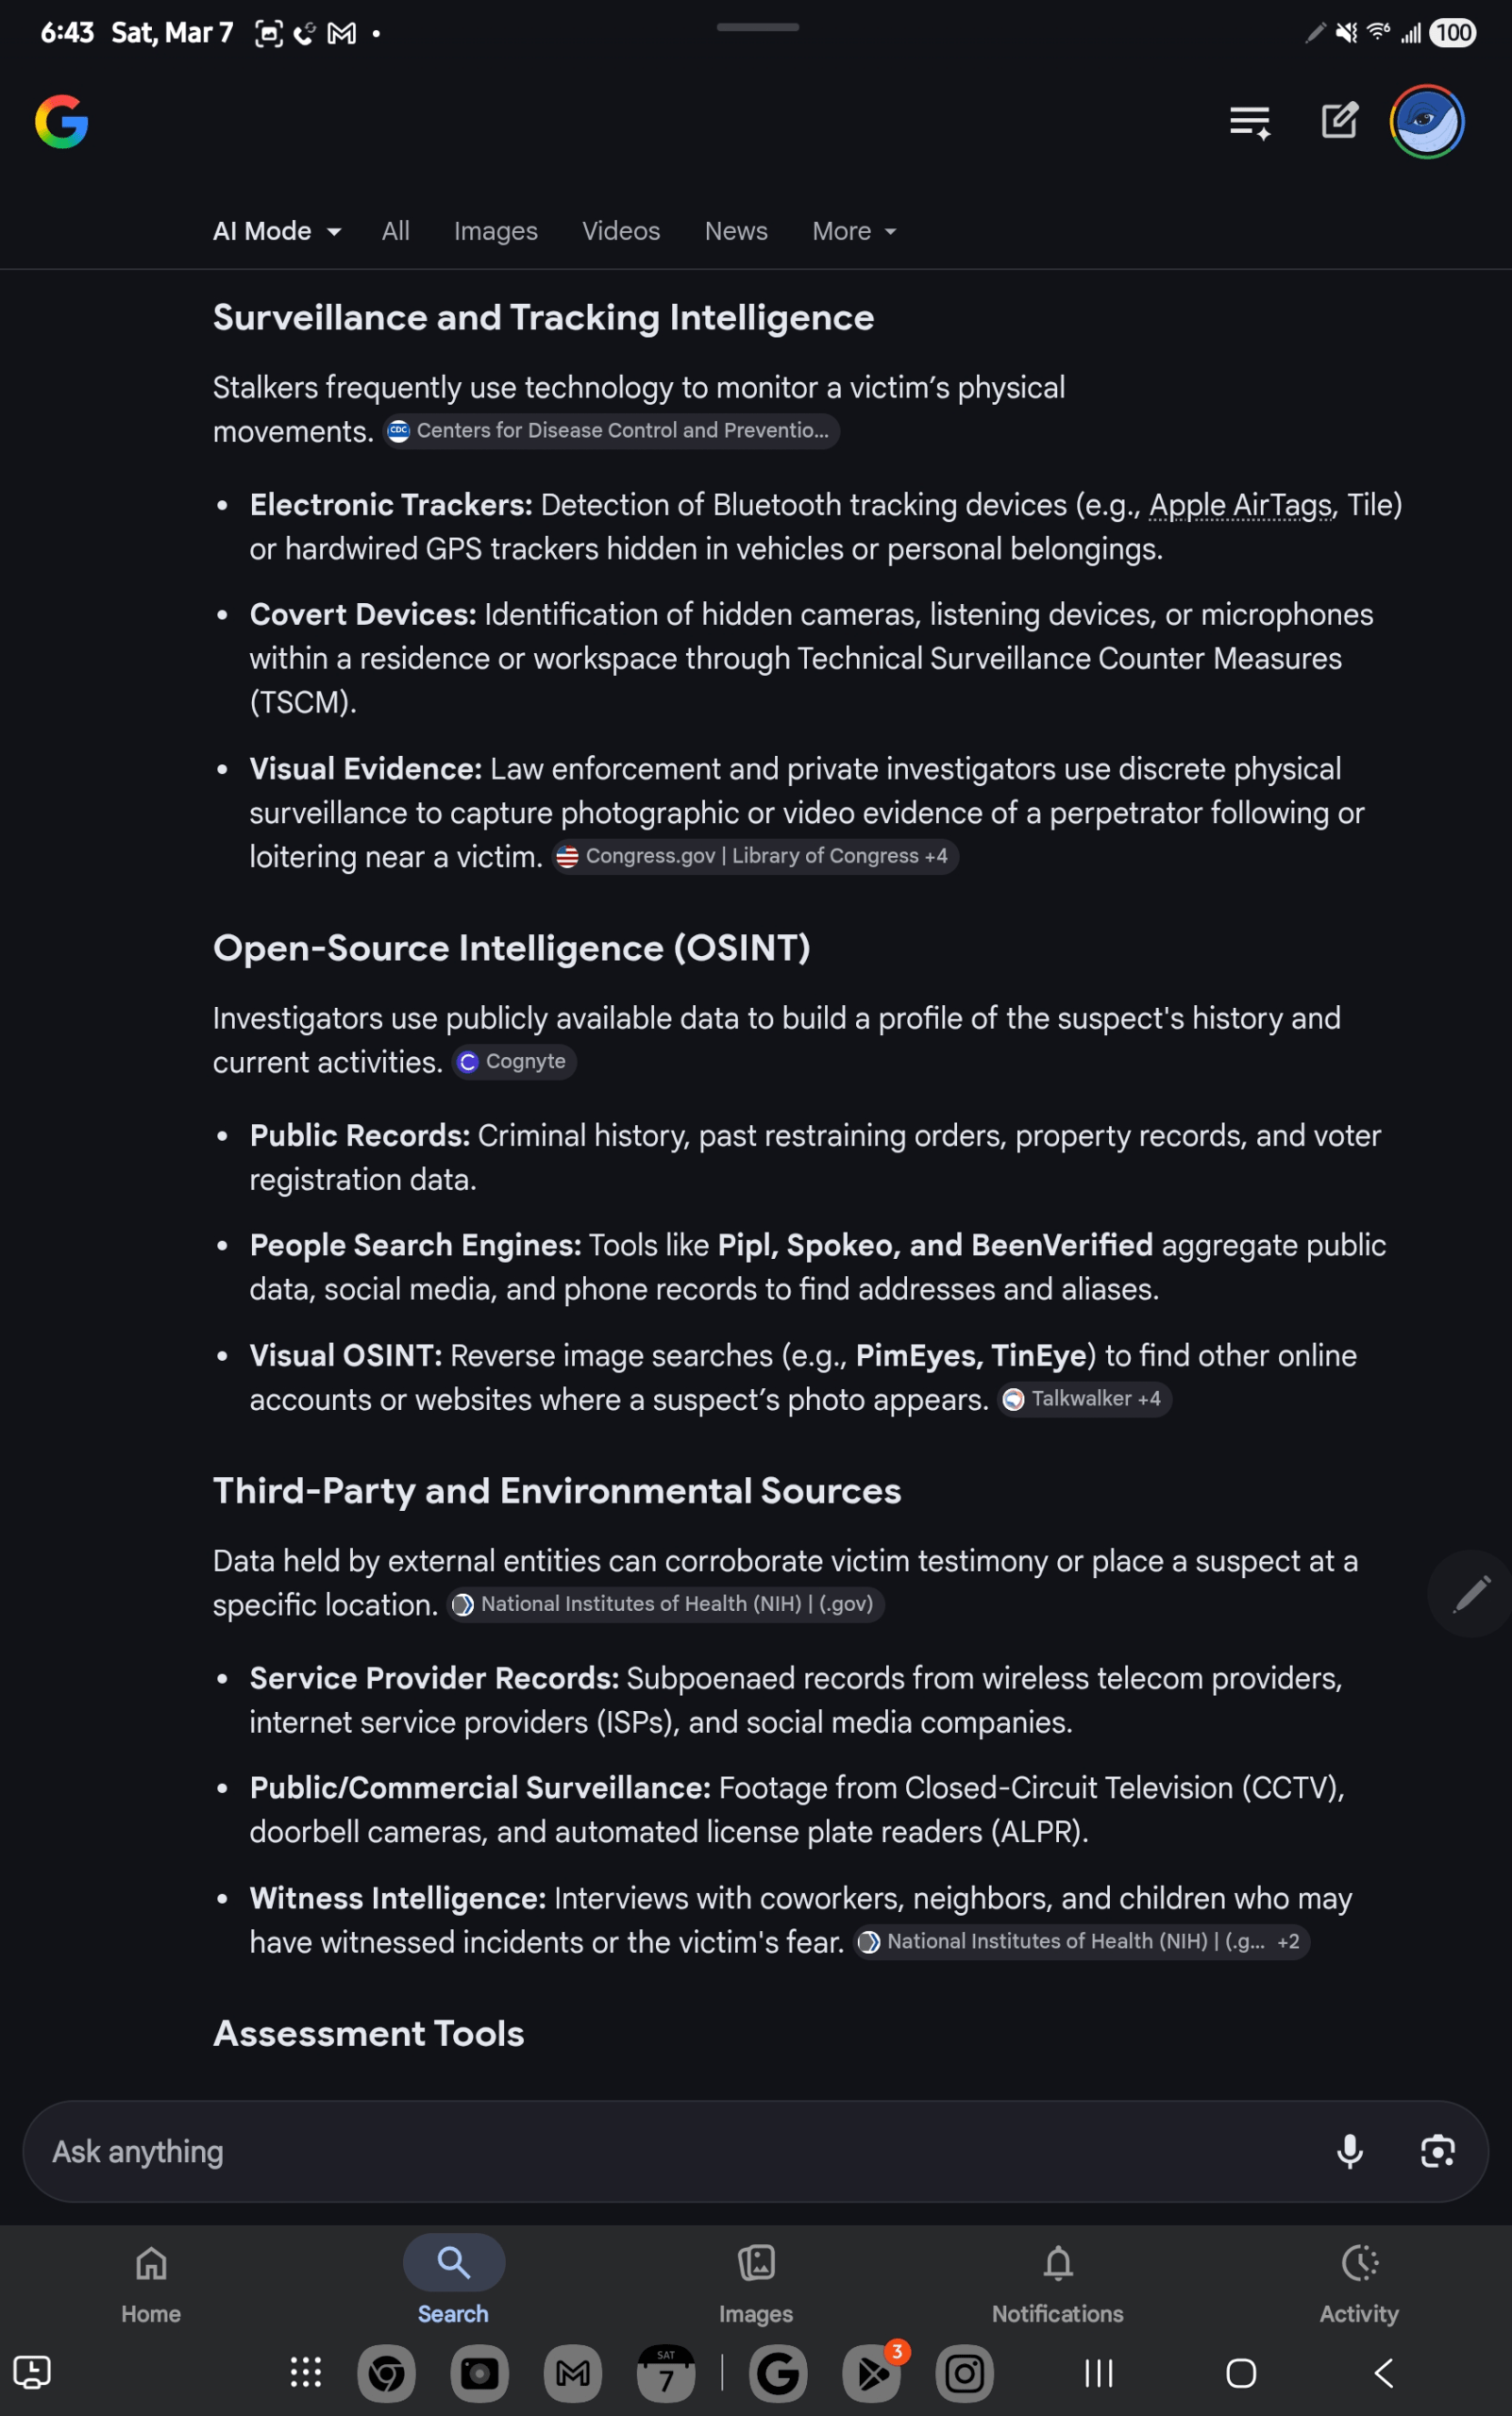This screenshot has height=2416, width=1512.
Task: Expand the More search categories menu
Action: click(851, 230)
